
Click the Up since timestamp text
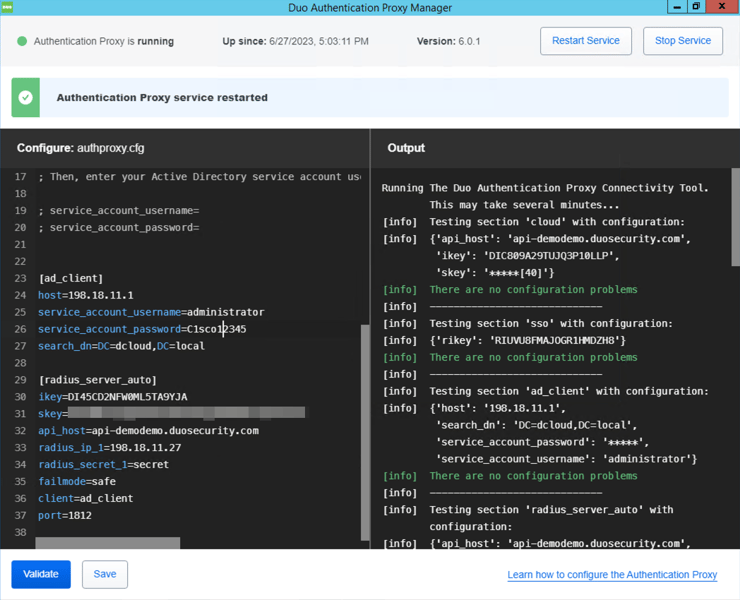pos(295,42)
